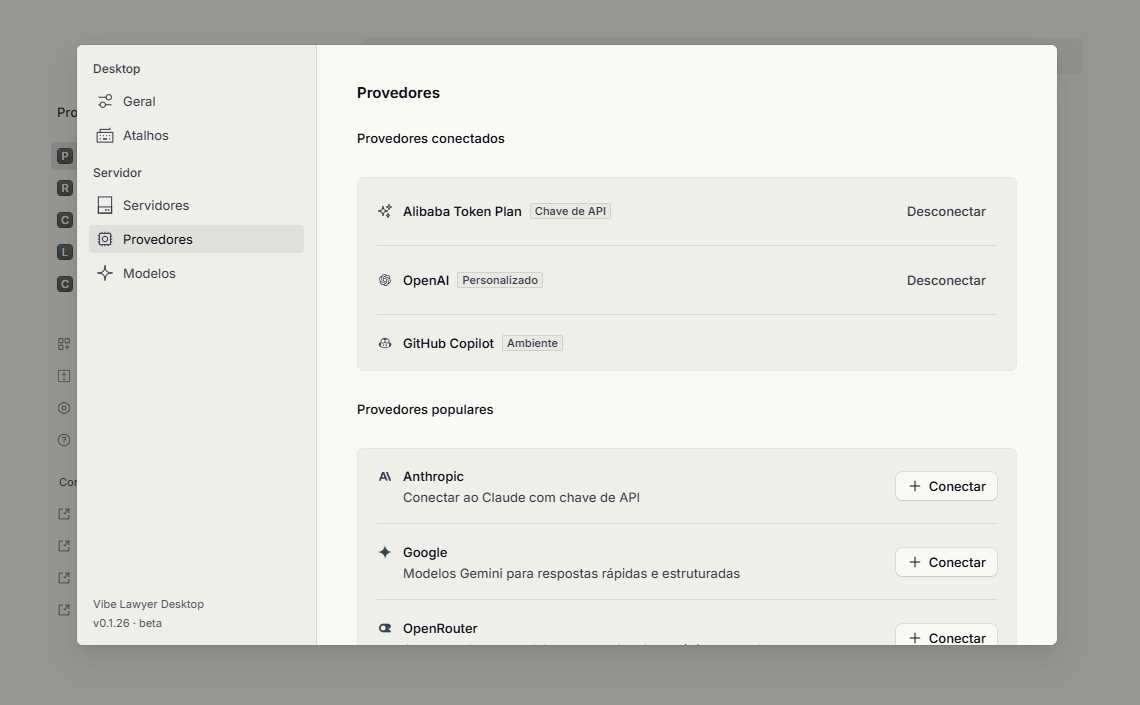Click the Modelos sparkle icon
Image resolution: width=1140 pixels, height=705 pixels.
click(x=105, y=273)
